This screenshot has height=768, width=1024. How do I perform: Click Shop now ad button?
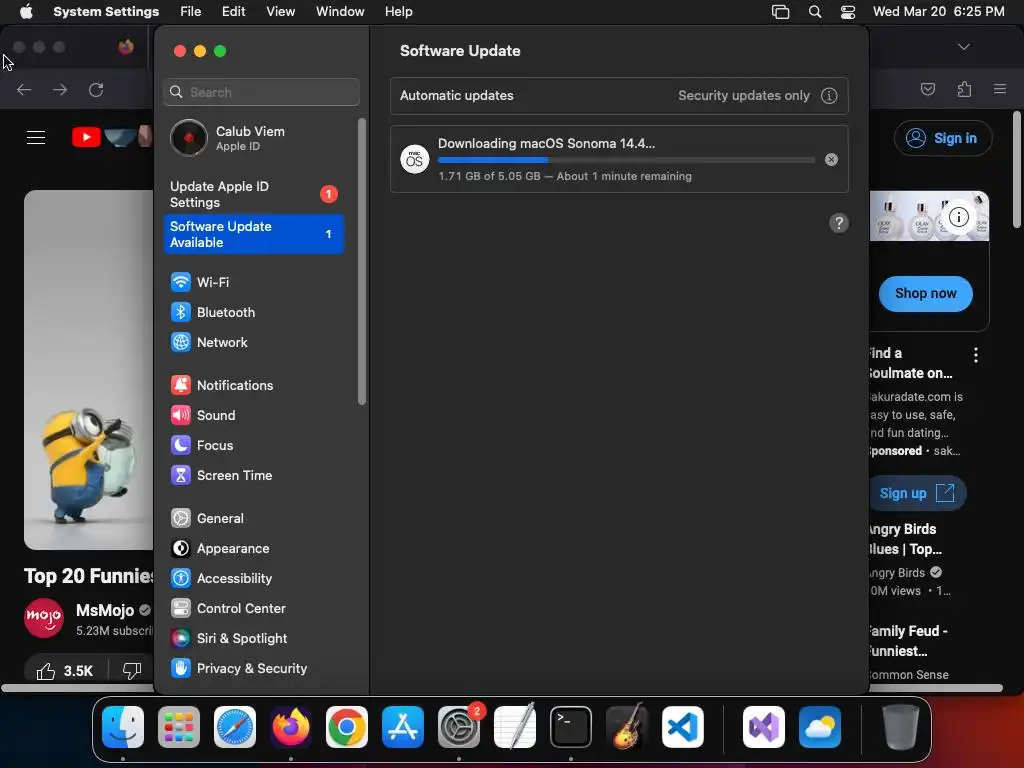pyautogui.click(x=925, y=294)
